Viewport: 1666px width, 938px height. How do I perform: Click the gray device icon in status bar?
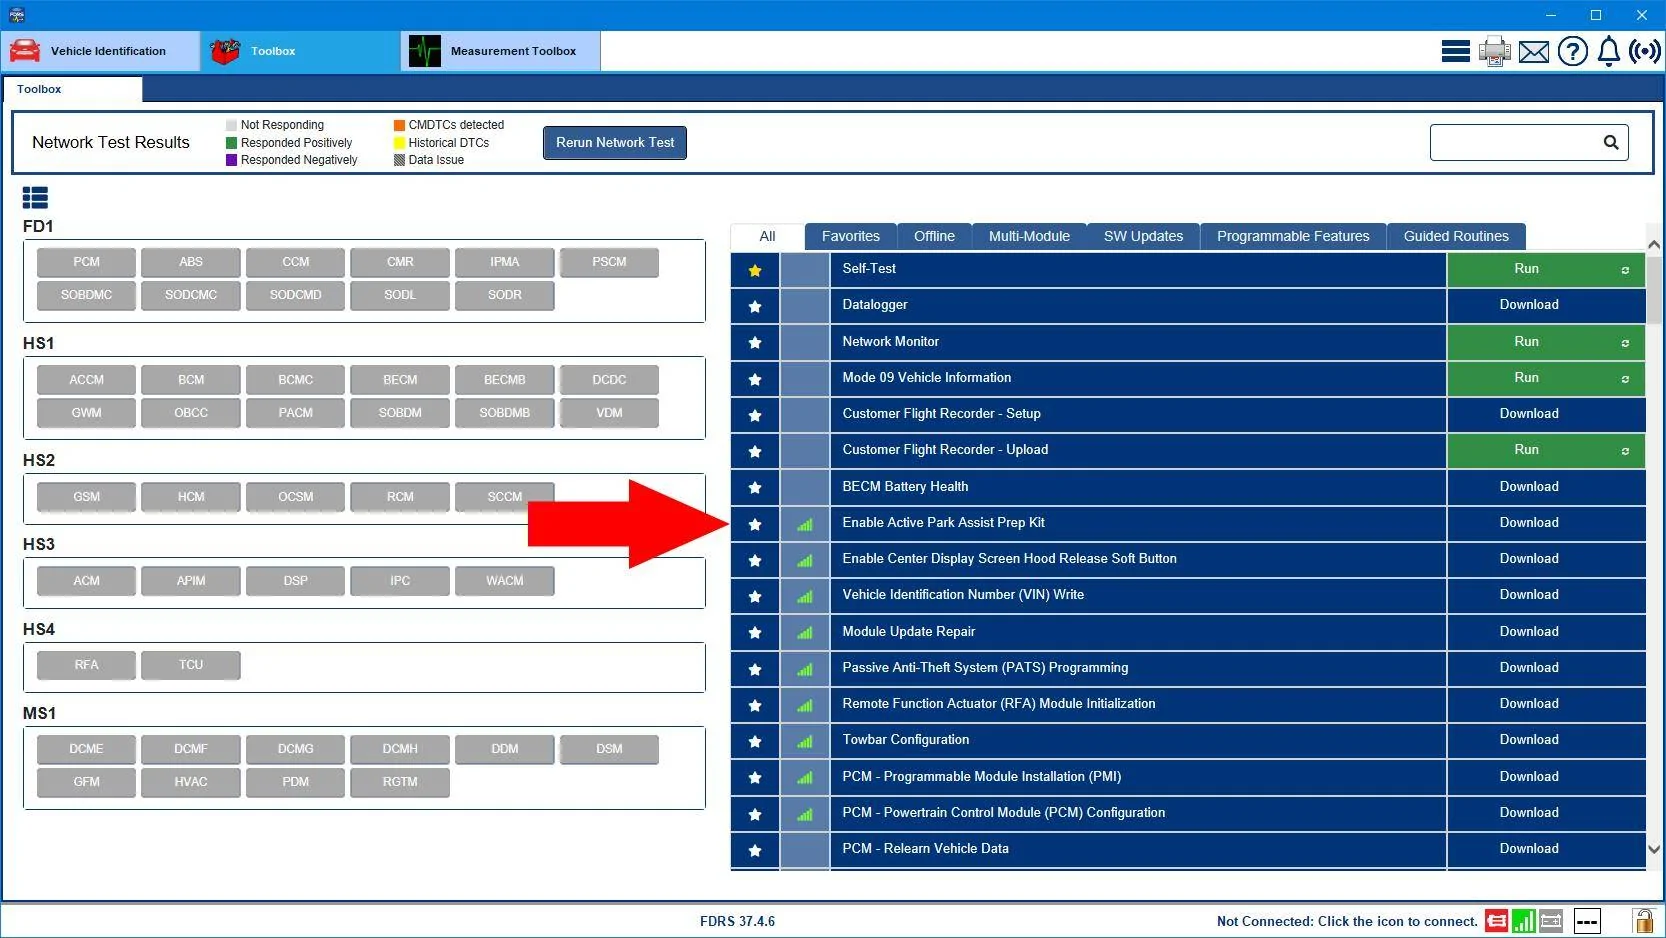coord(1551,921)
